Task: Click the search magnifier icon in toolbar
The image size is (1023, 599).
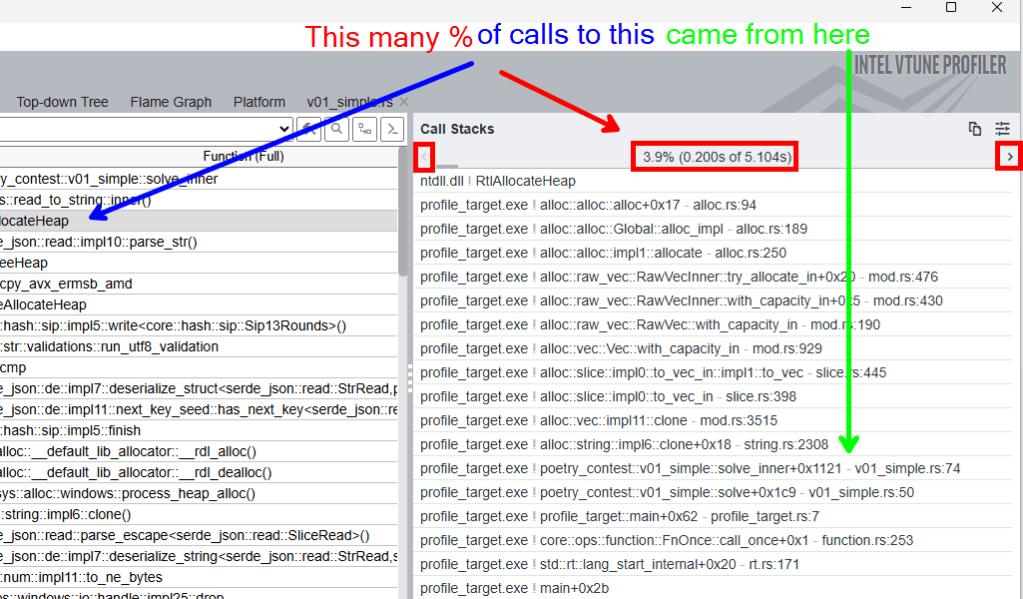Action: pyautogui.click(x=337, y=129)
